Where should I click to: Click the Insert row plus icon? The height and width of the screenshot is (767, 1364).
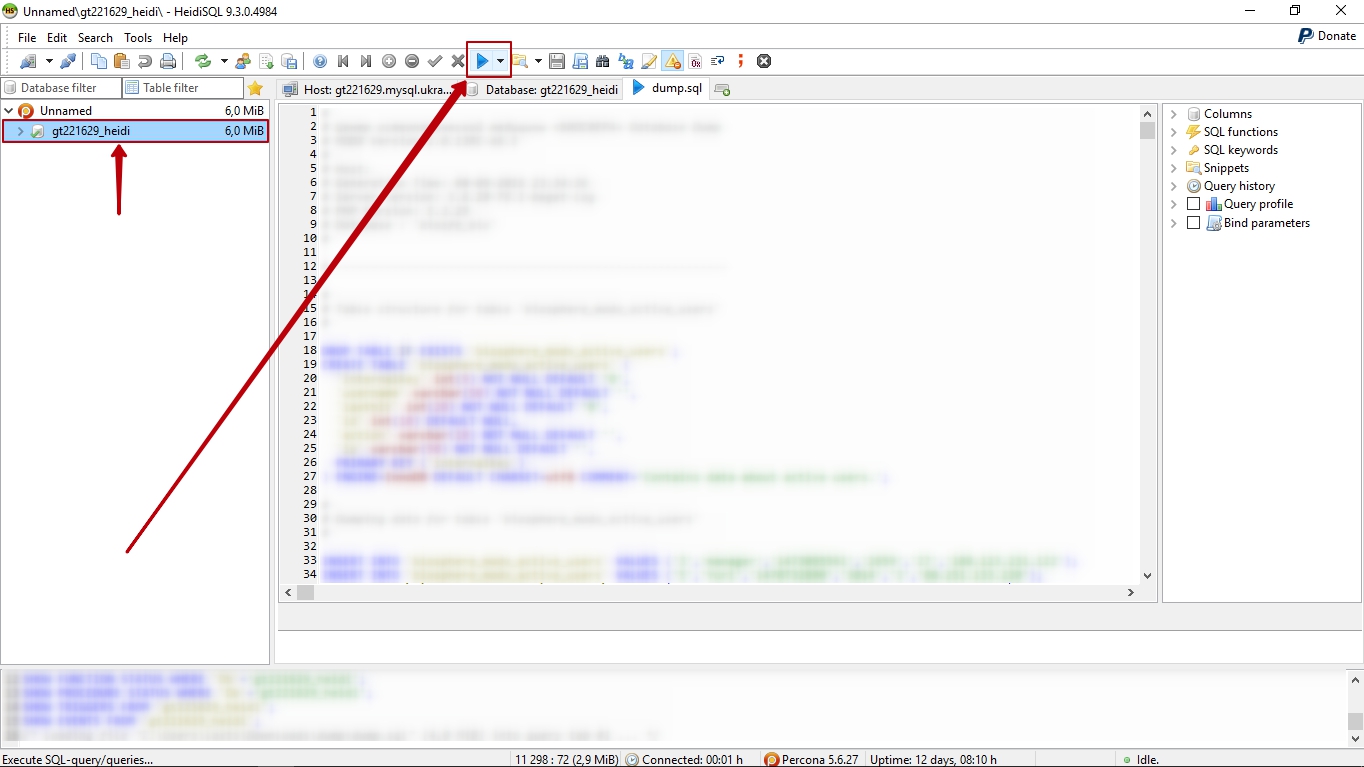tap(389, 61)
